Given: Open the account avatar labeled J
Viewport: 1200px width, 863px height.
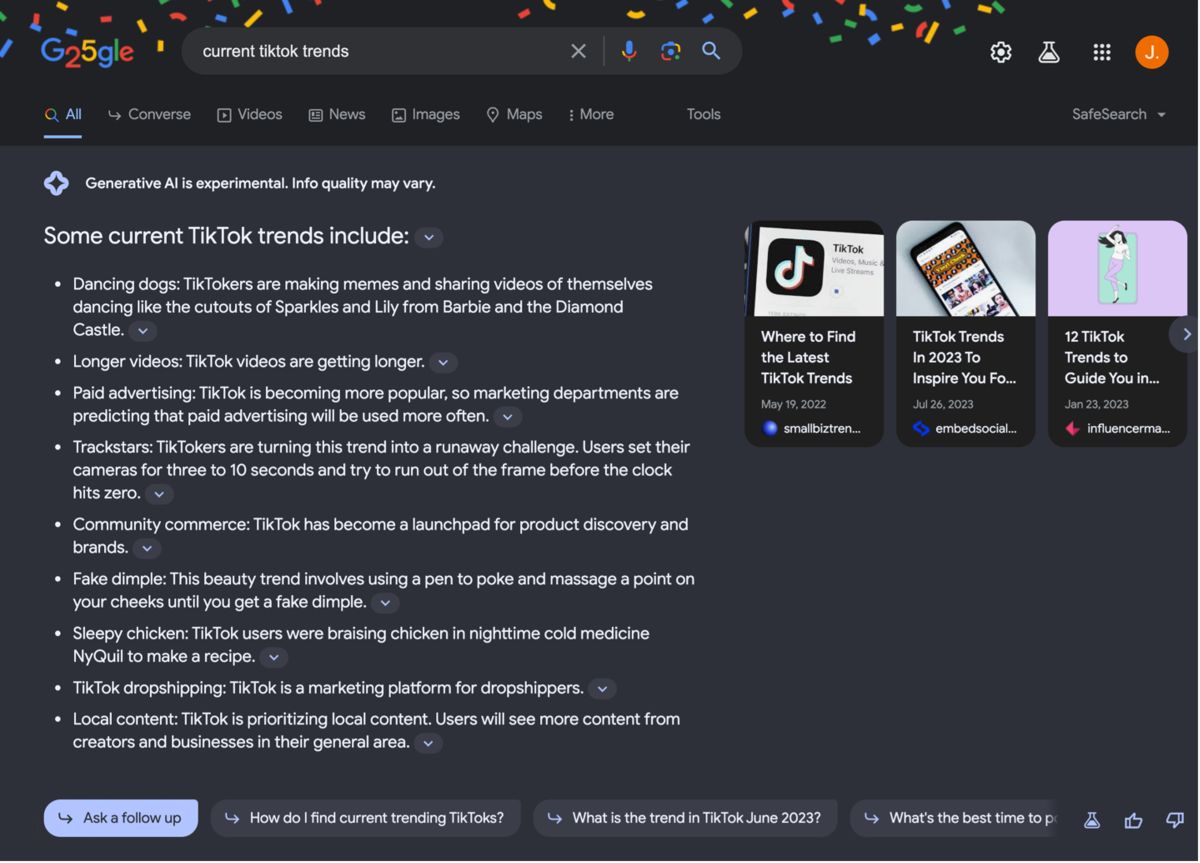Looking at the screenshot, I should pyautogui.click(x=1152, y=52).
